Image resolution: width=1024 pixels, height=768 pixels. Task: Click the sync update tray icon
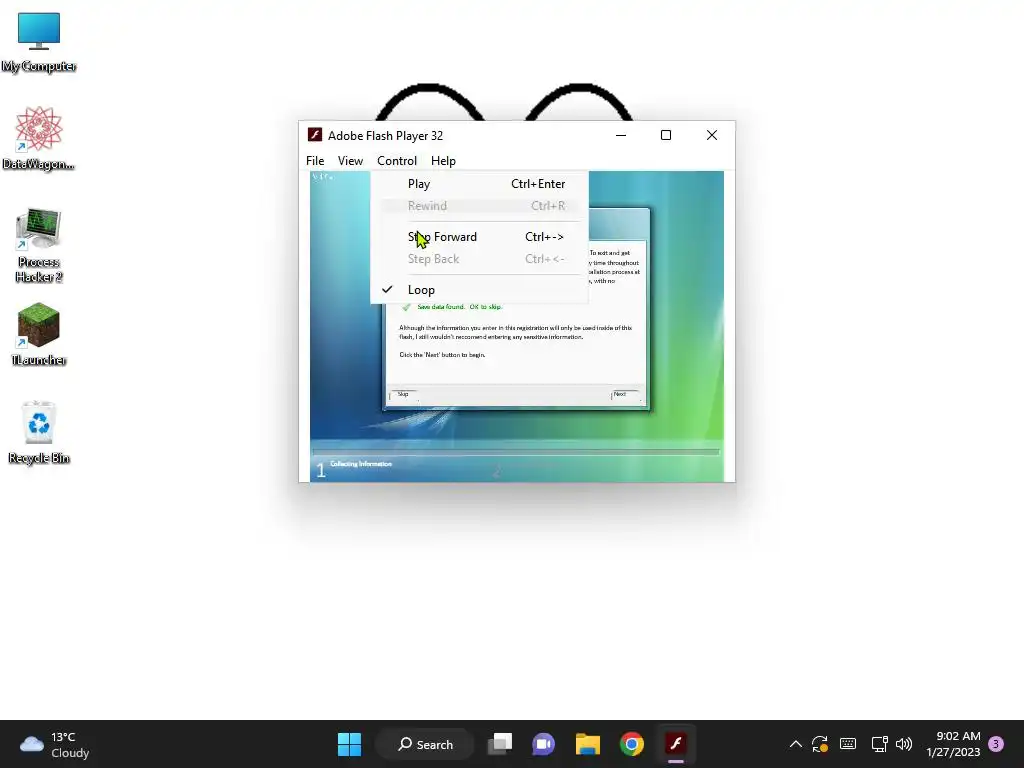tap(820, 744)
